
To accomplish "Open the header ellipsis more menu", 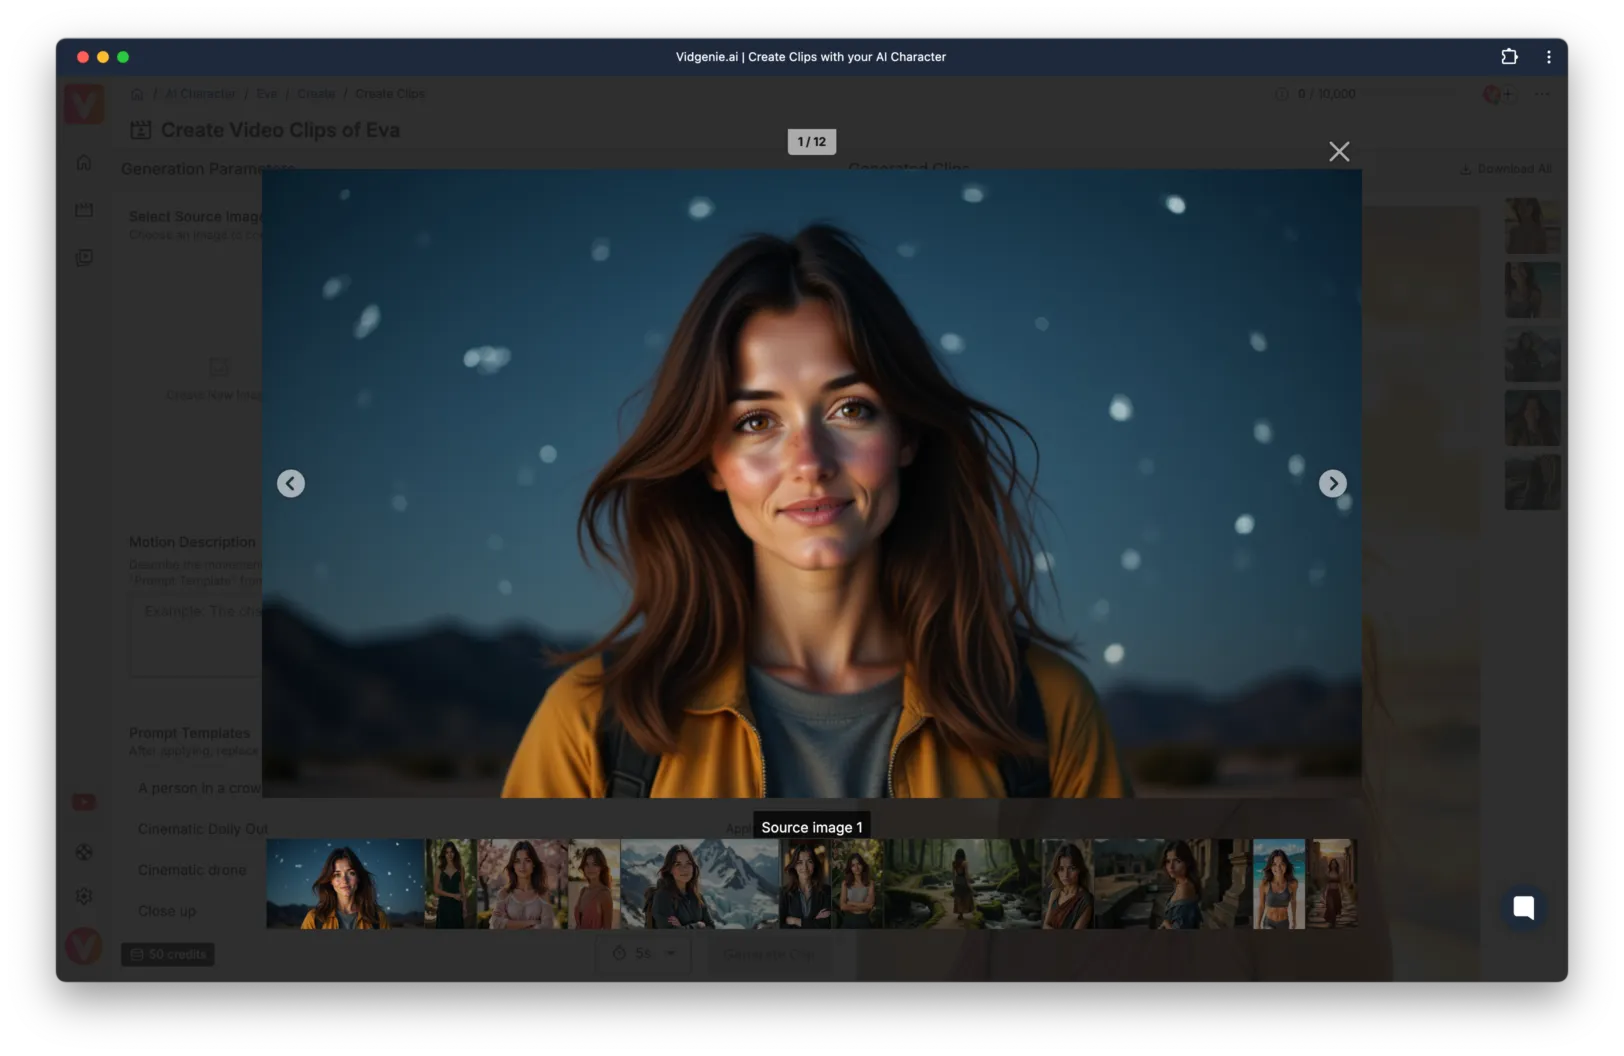I will tap(1543, 94).
